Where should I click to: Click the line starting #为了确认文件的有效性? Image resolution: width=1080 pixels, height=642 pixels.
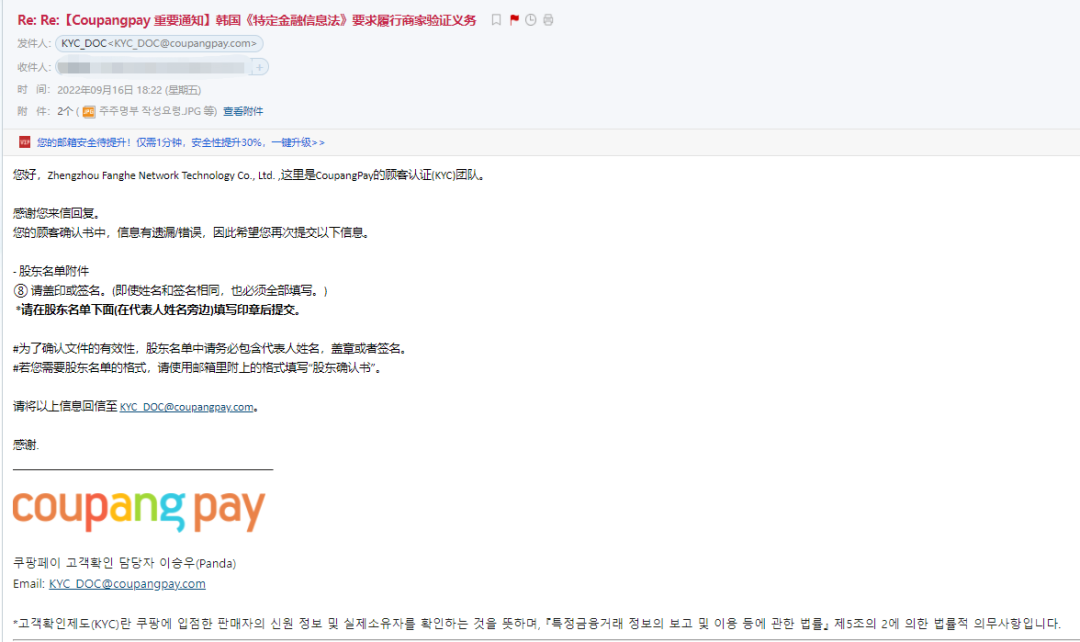(x=211, y=349)
